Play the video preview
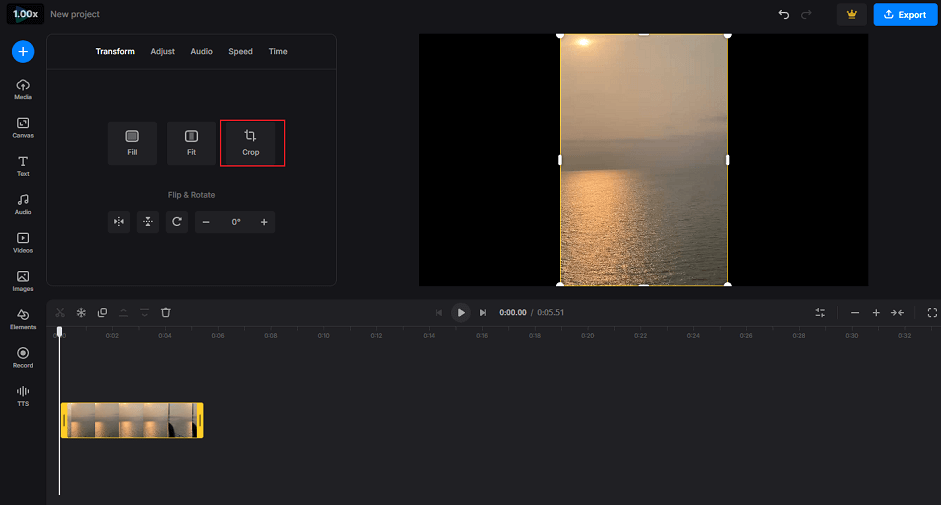 (x=461, y=313)
